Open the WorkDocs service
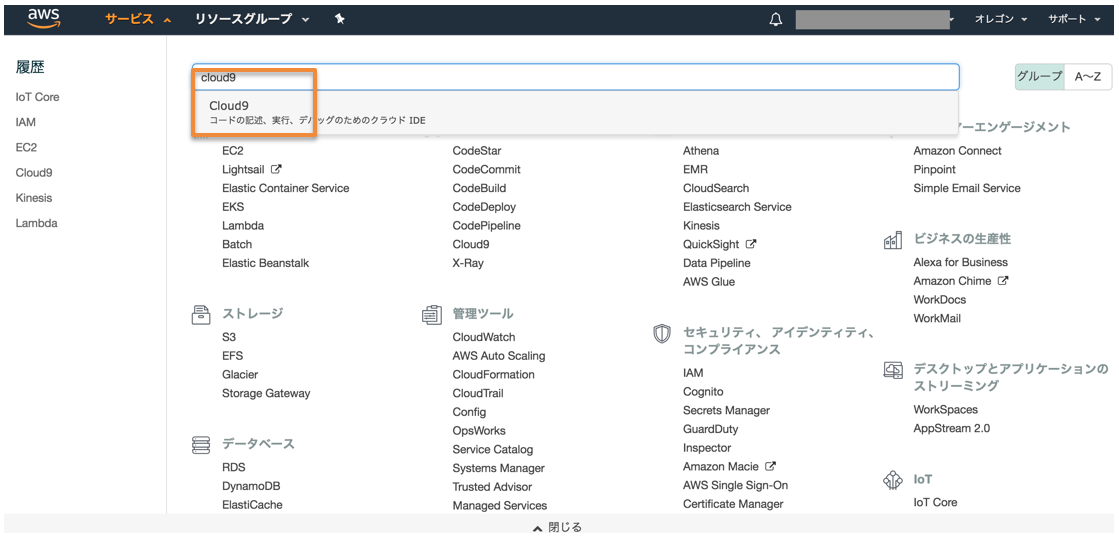 click(x=941, y=300)
